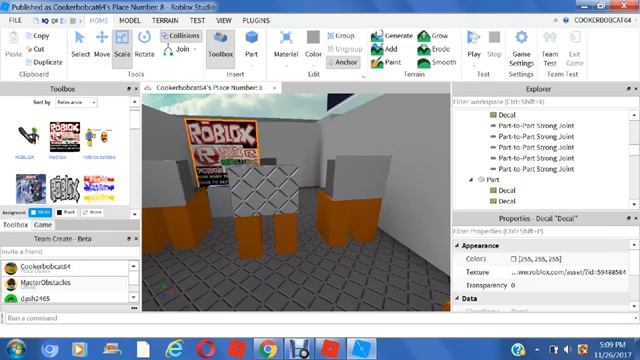
Task: Set toolbox background to White
Action: [40, 212]
